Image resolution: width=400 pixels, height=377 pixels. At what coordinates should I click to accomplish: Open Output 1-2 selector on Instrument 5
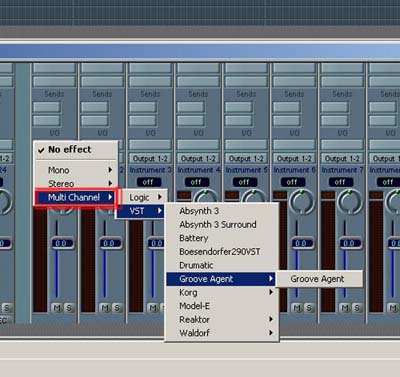pyautogui.click(x=246, y=159)
